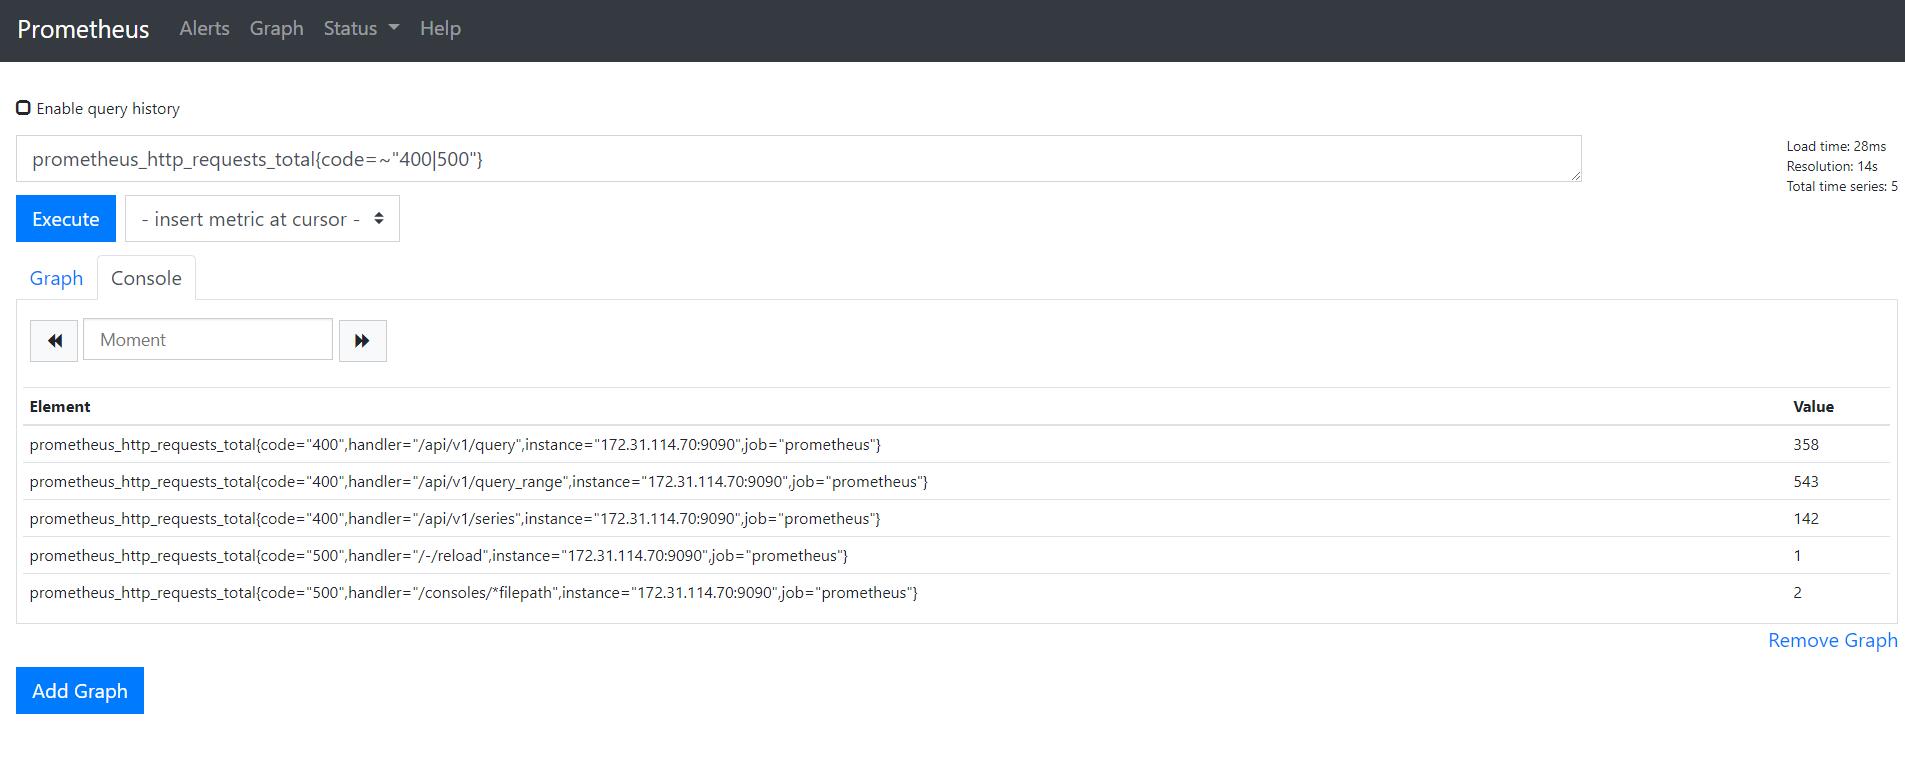Click the Remove Graph link
This screenshot has width=1905, height=772.
pyautogui.click(x=1832, y=640)
